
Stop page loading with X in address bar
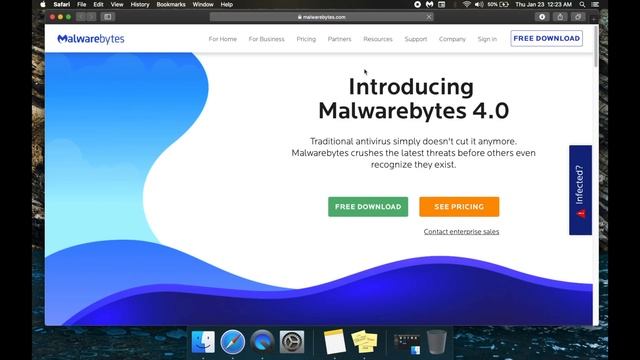coord(429,17)
